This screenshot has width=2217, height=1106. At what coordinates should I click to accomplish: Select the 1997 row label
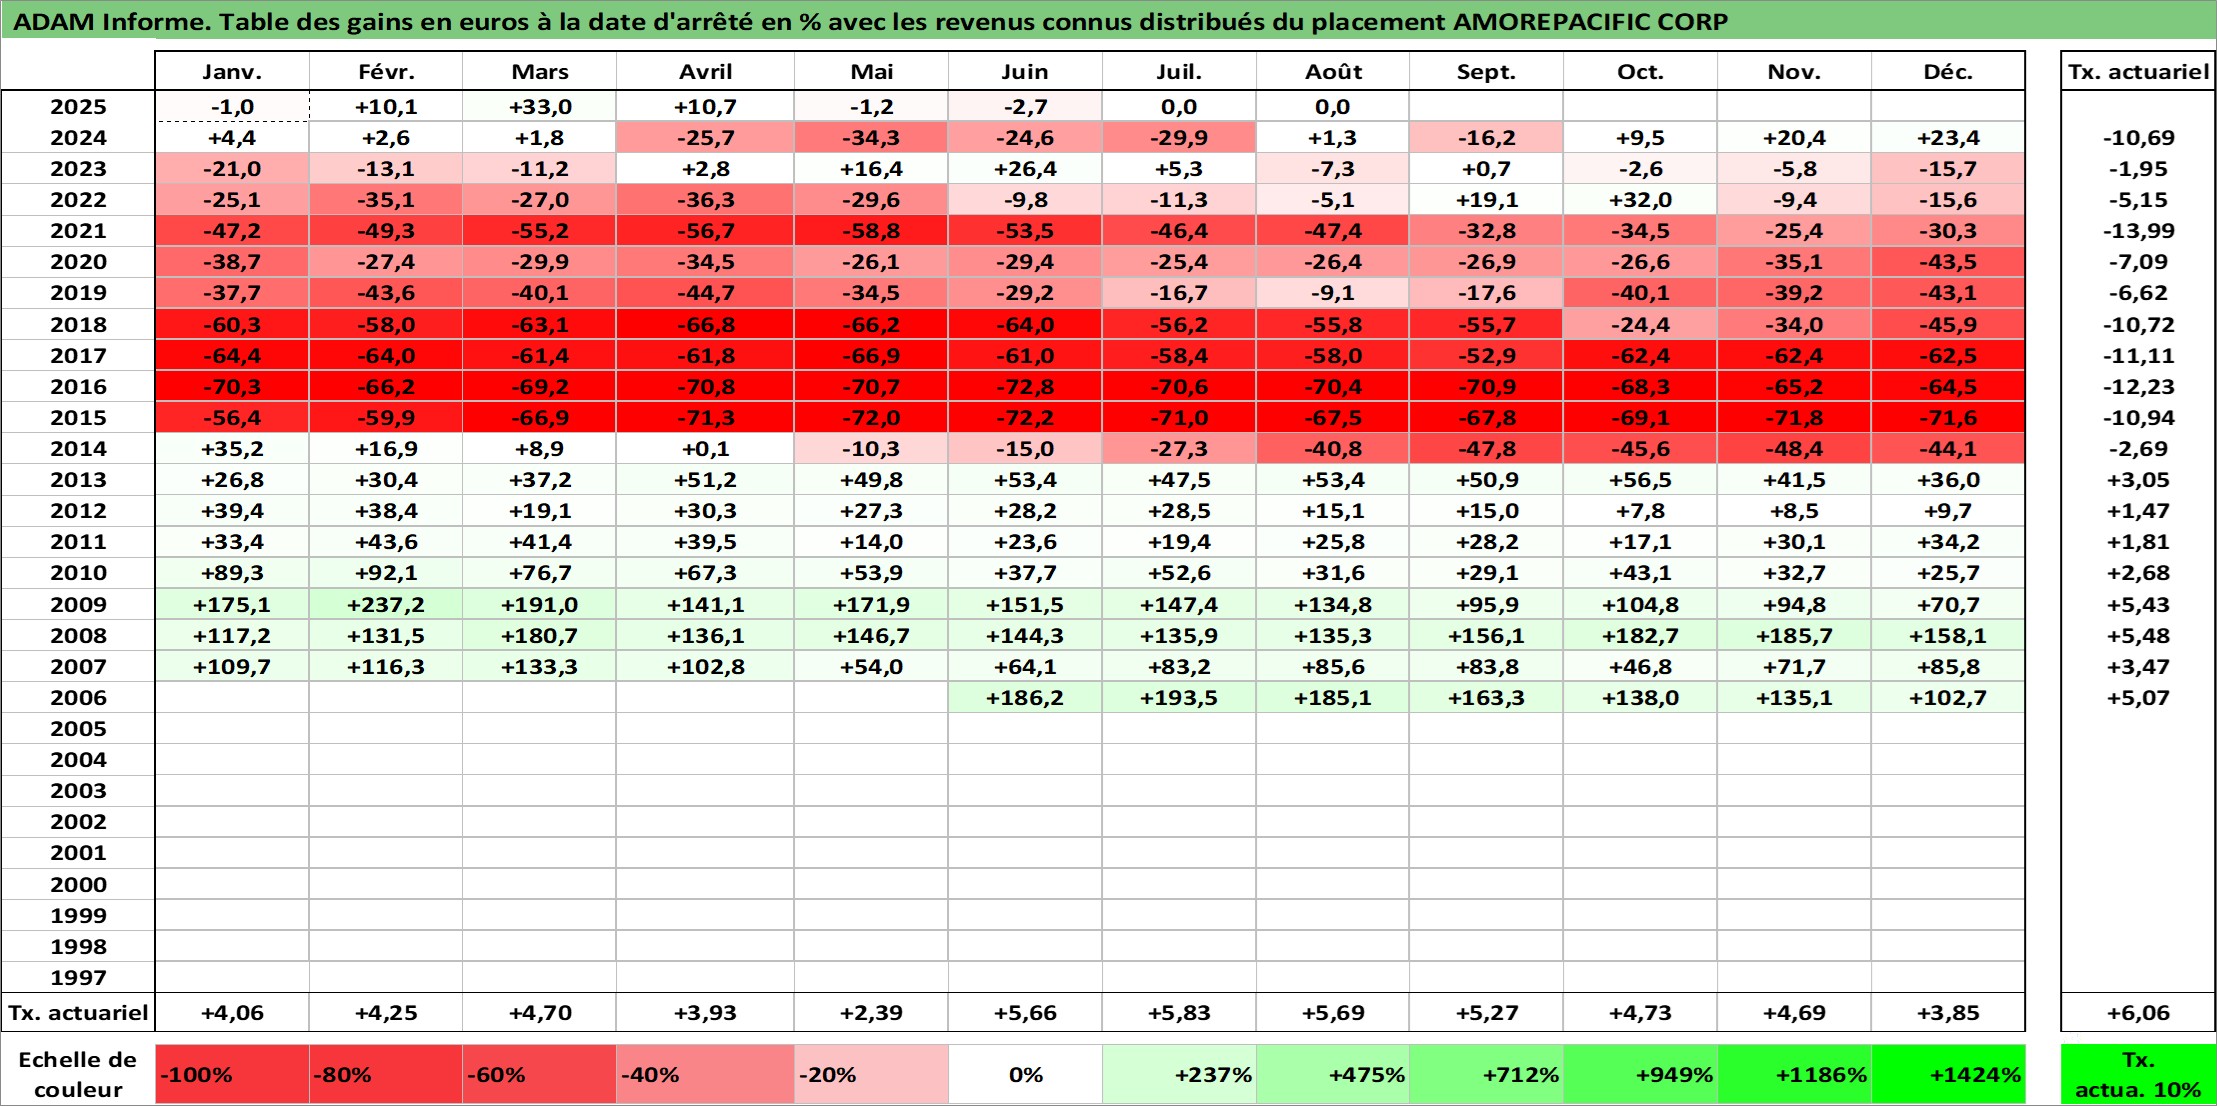pyautogui.click(x=78, y=978)
